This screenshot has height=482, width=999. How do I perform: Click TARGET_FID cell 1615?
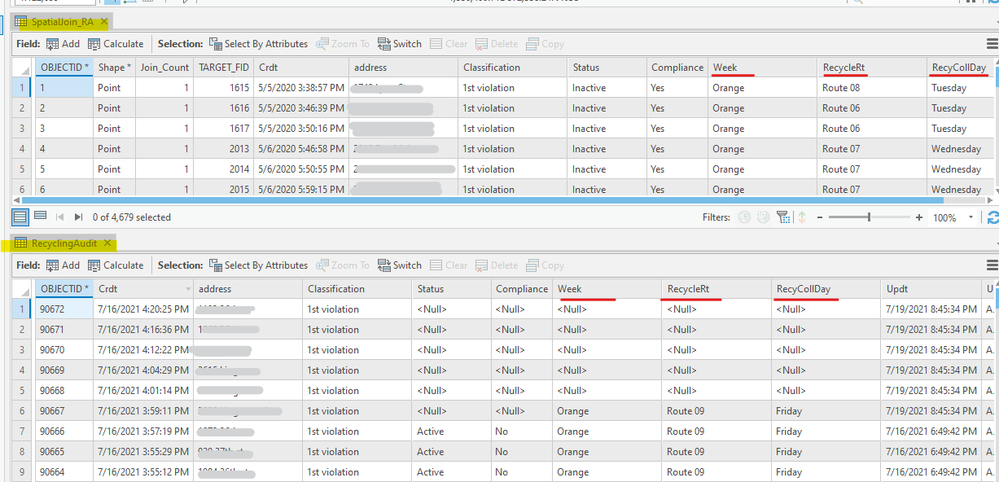click(x=223, y=88)
